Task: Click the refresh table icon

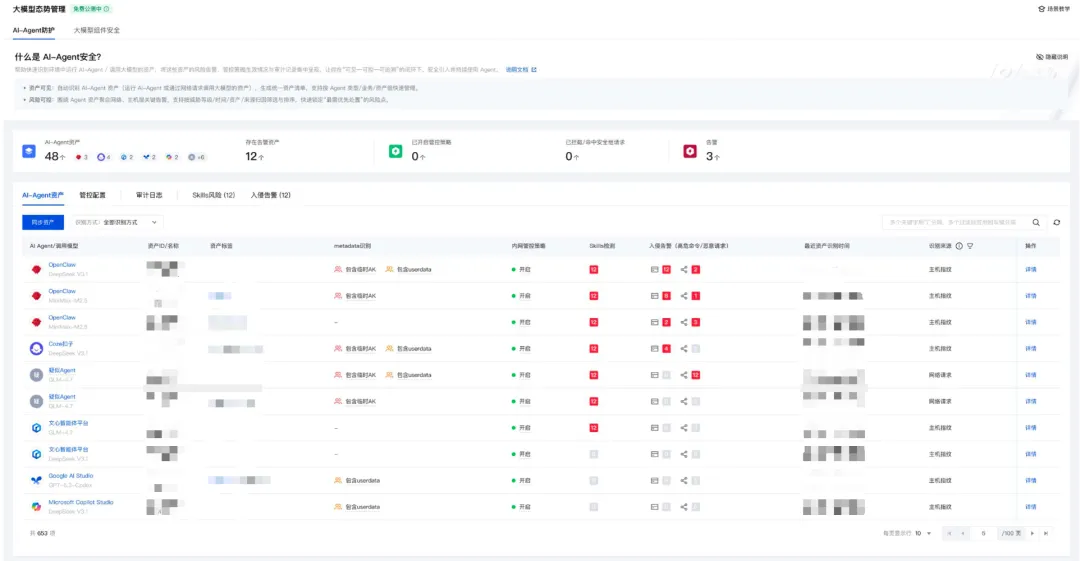Action: (x=1057, y=223)
